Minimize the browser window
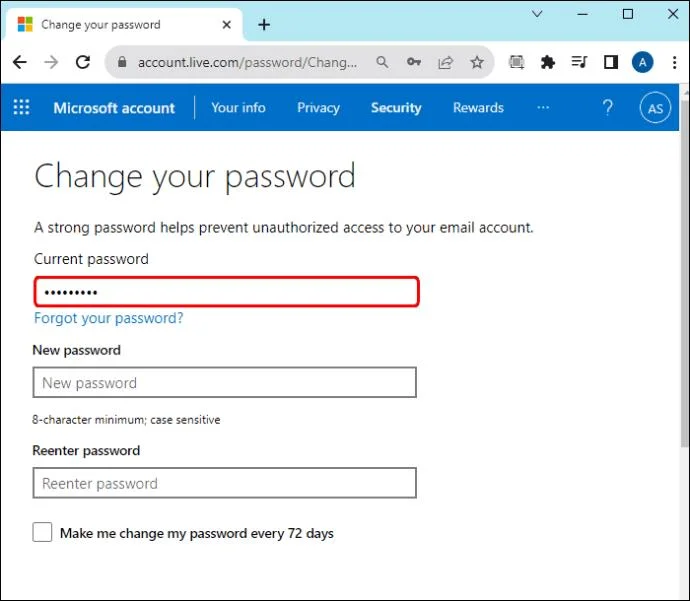Viewport: 690px width, 601px height. [x=583, y=14]
